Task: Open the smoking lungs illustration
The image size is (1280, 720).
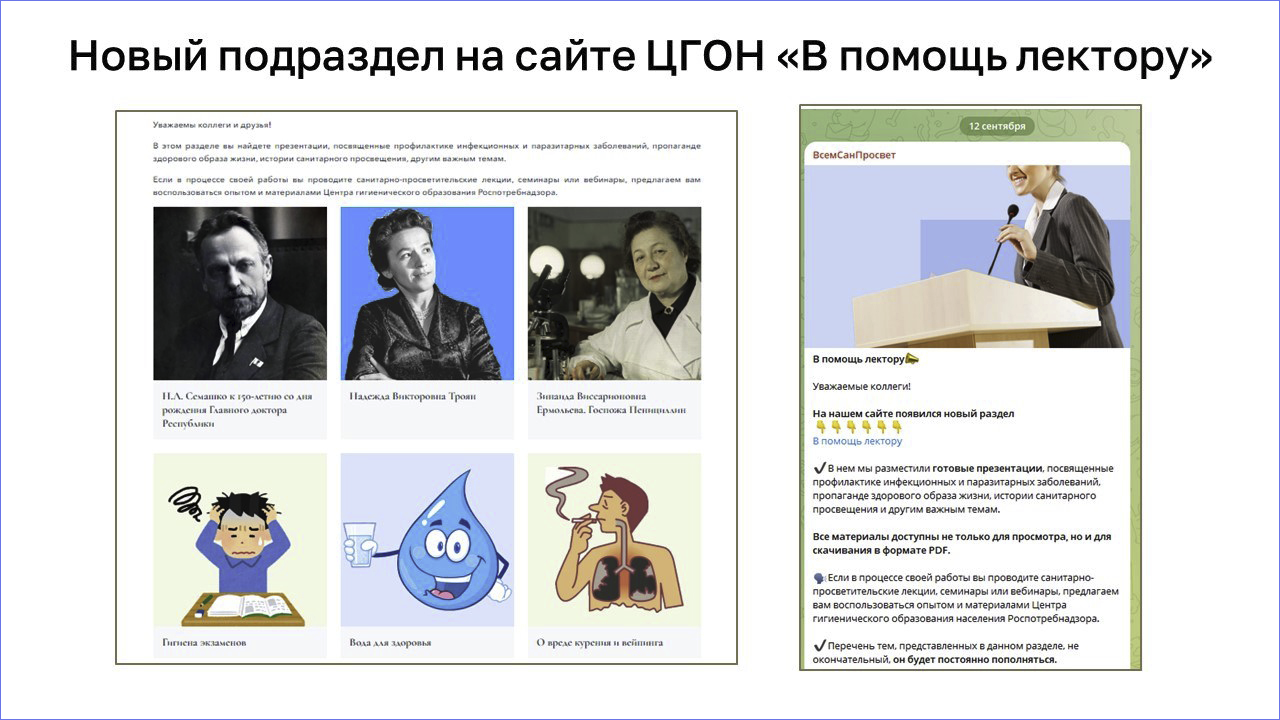Action: [x=614, y=540]
